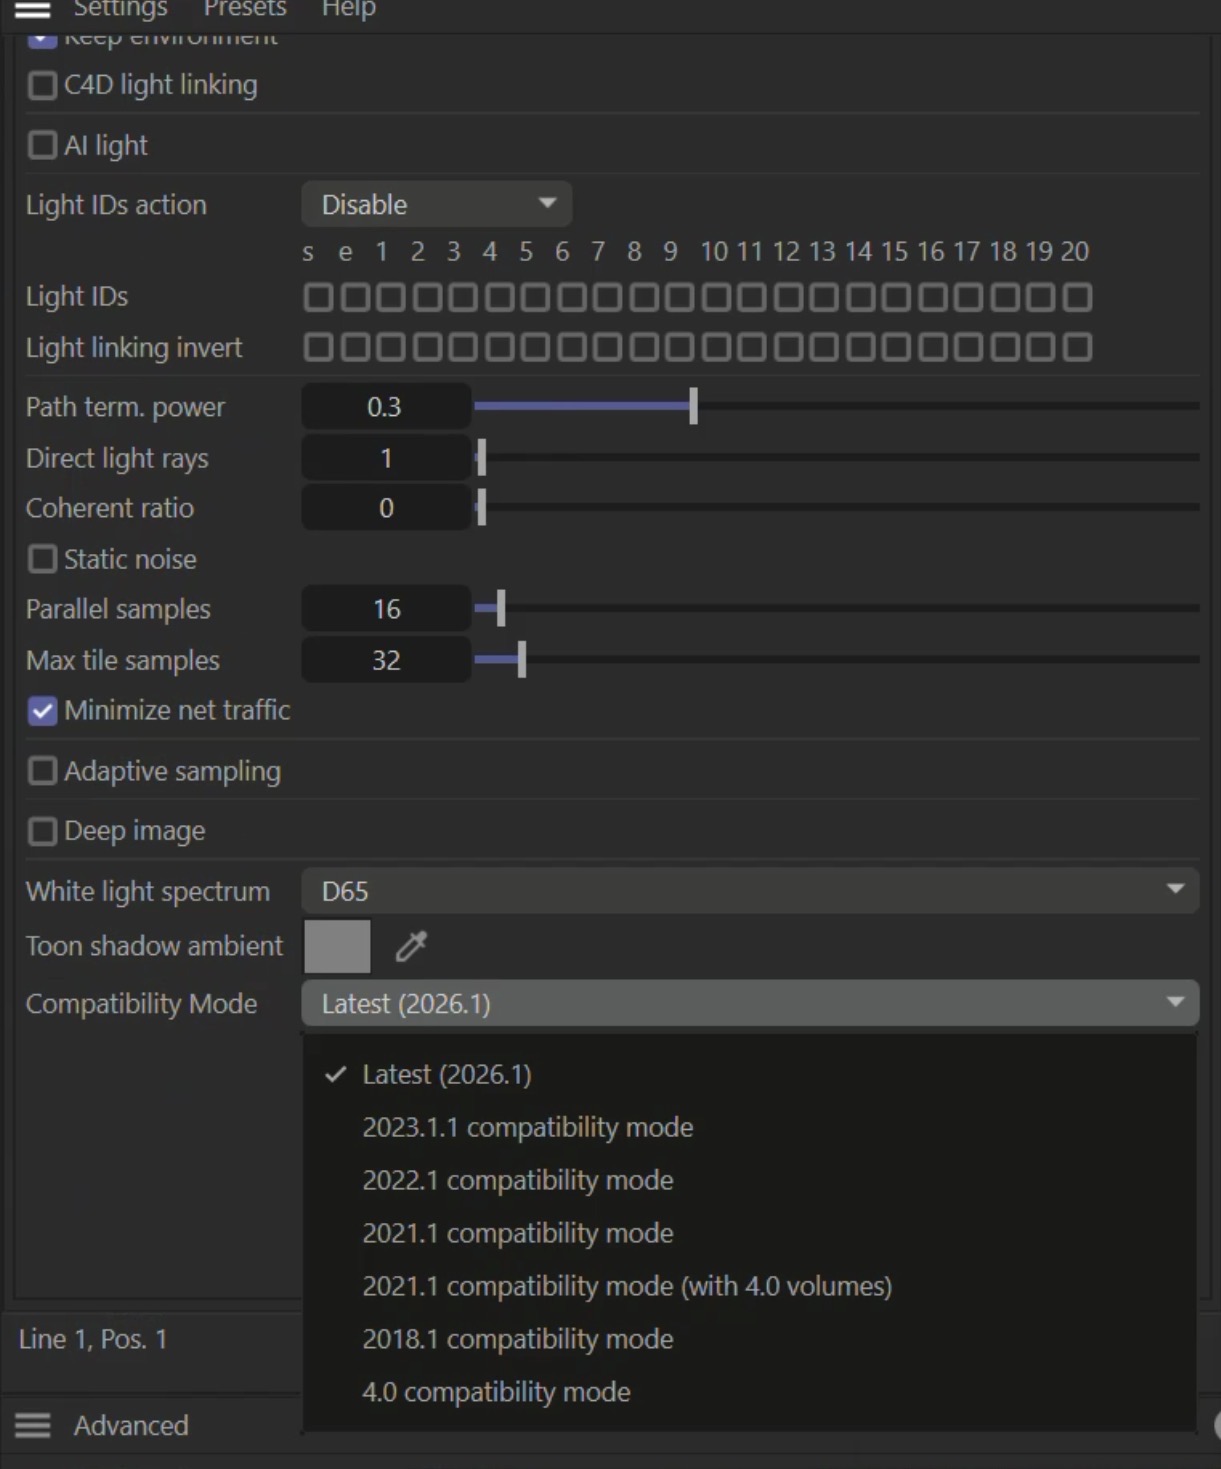Open the Help menu
The width and height of the screenshot is (1221, 1469).
click(348, 9)
